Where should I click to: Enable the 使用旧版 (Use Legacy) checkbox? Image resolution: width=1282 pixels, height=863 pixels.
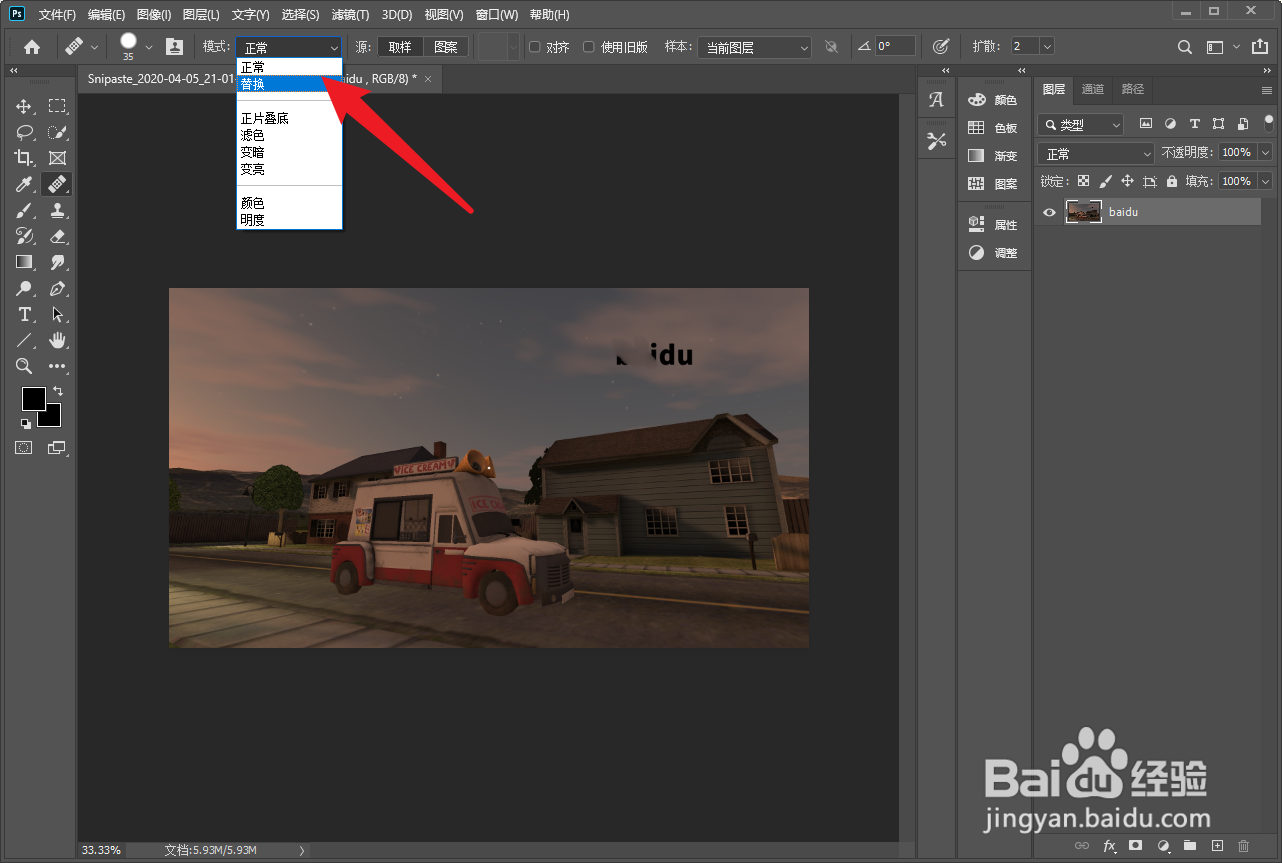click(589, 47)
